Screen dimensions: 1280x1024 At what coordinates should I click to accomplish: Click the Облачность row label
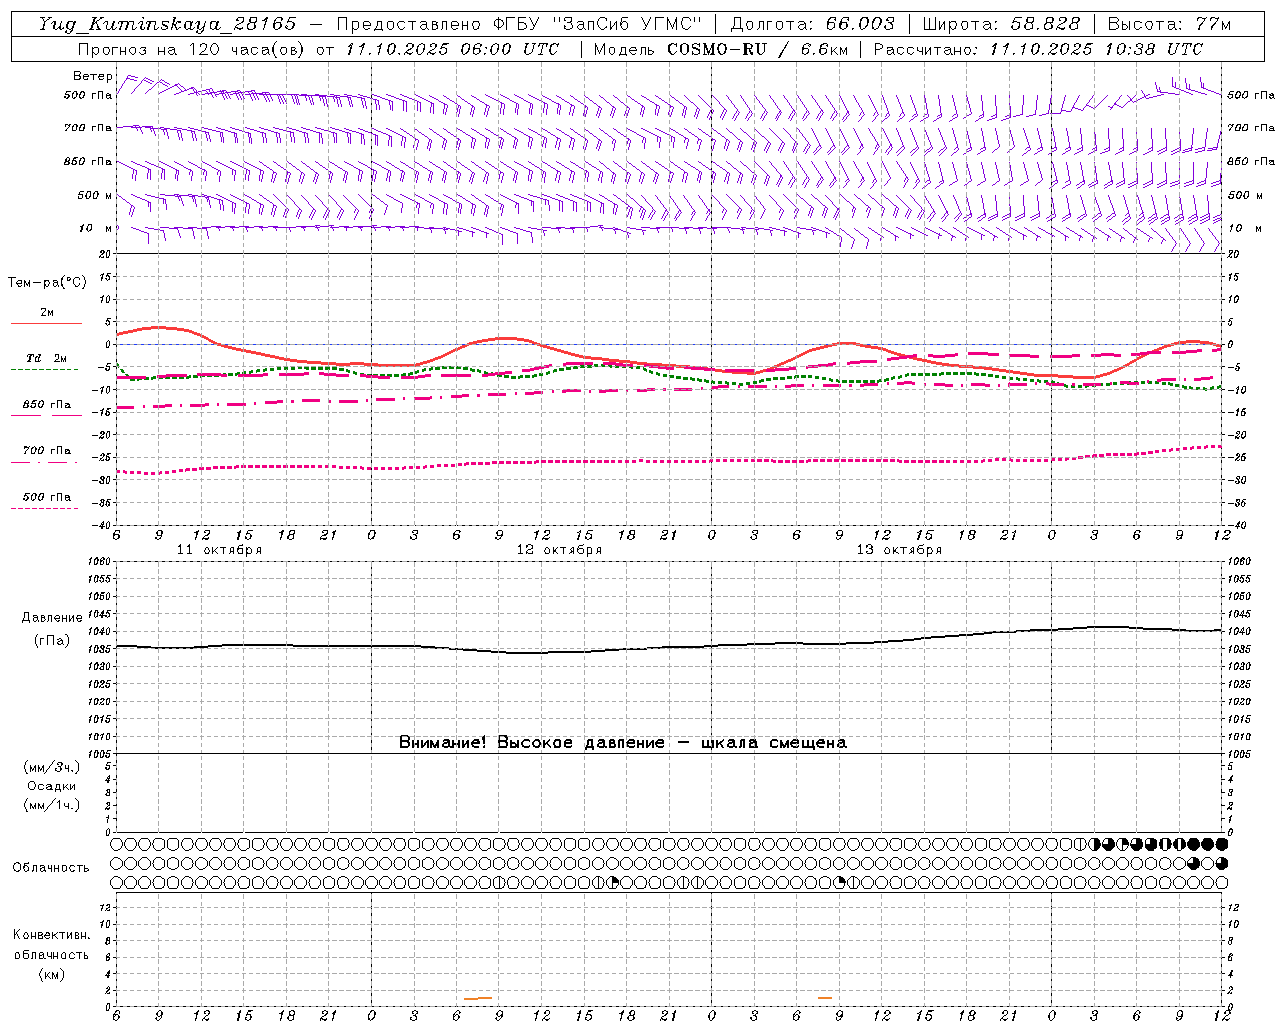click(51, 868)
